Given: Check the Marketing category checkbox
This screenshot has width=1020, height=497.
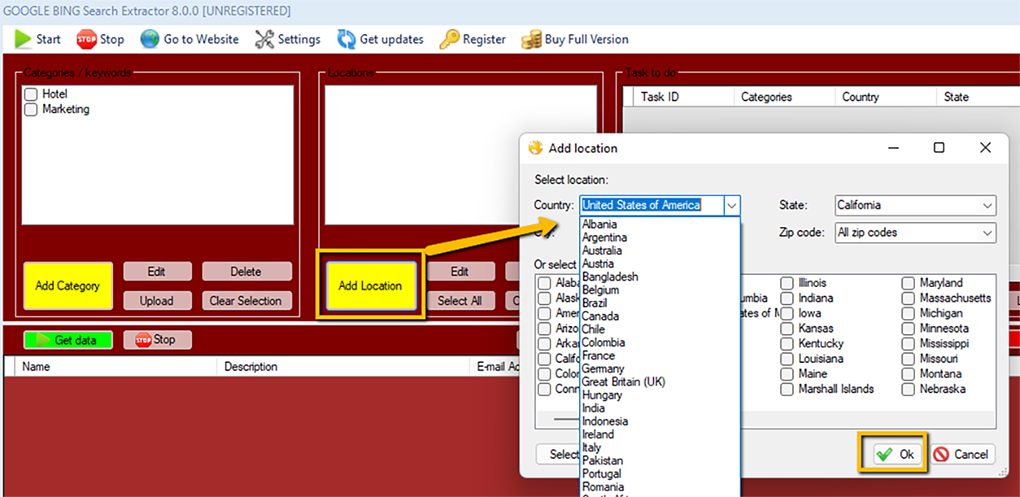Looking at the screenshot, I should [x=31, y=110].
